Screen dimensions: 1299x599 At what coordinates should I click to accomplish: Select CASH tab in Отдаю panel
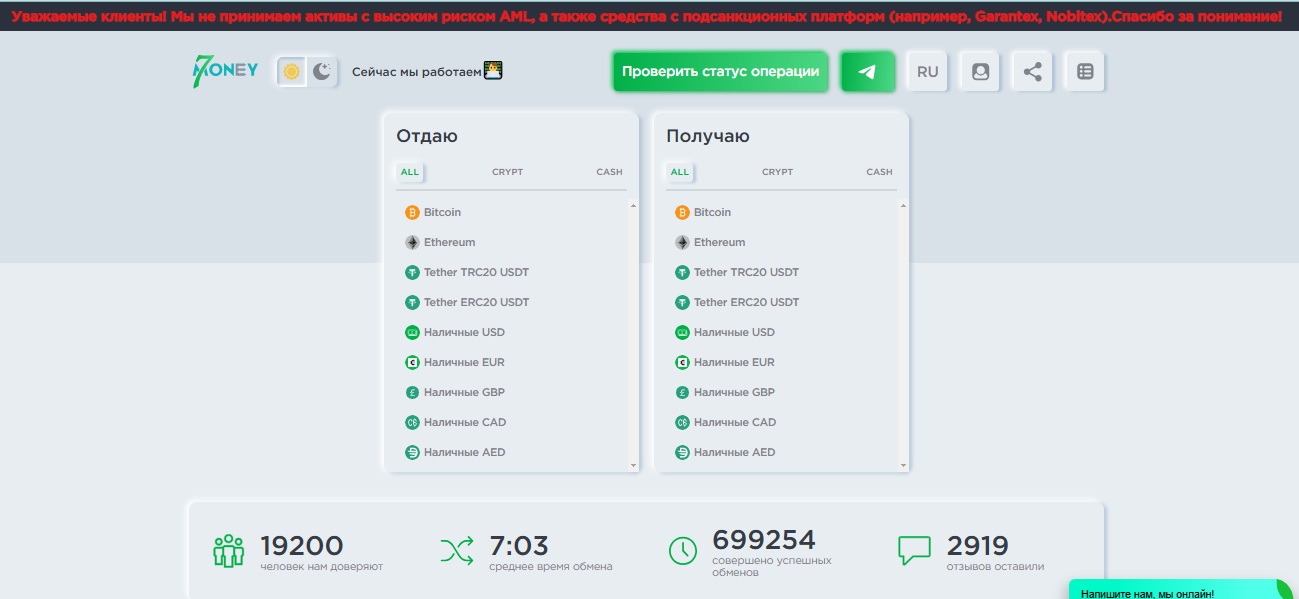pyautogui.click(x=609, y=172)
